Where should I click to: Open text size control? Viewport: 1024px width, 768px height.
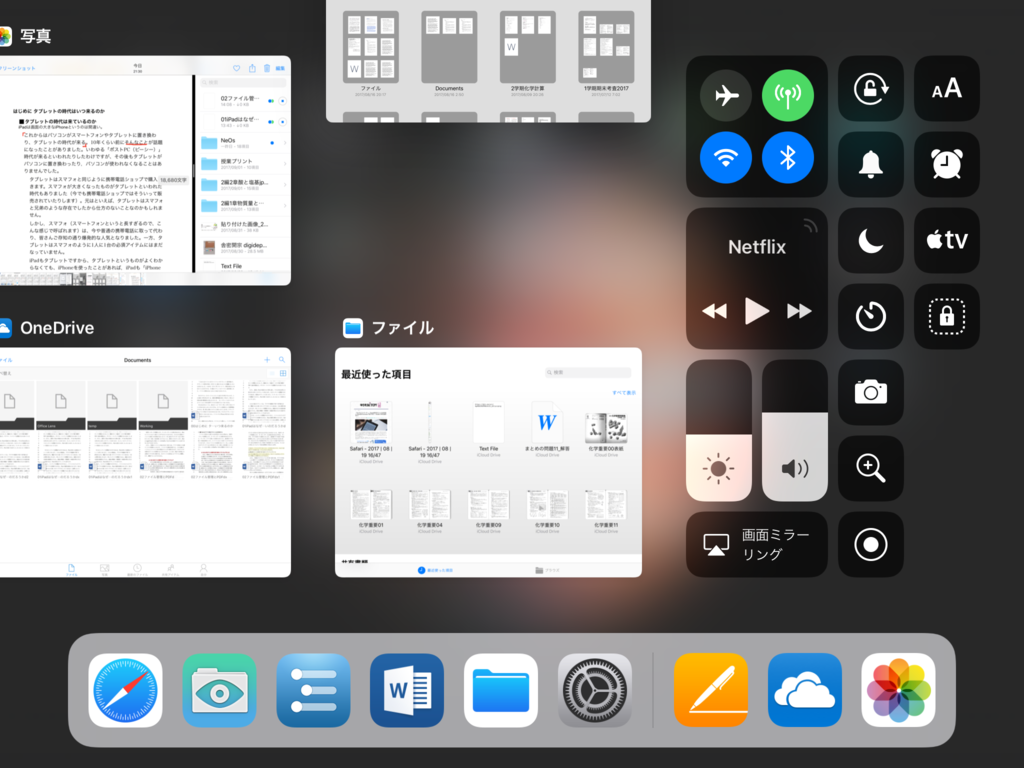coord(946,88)
